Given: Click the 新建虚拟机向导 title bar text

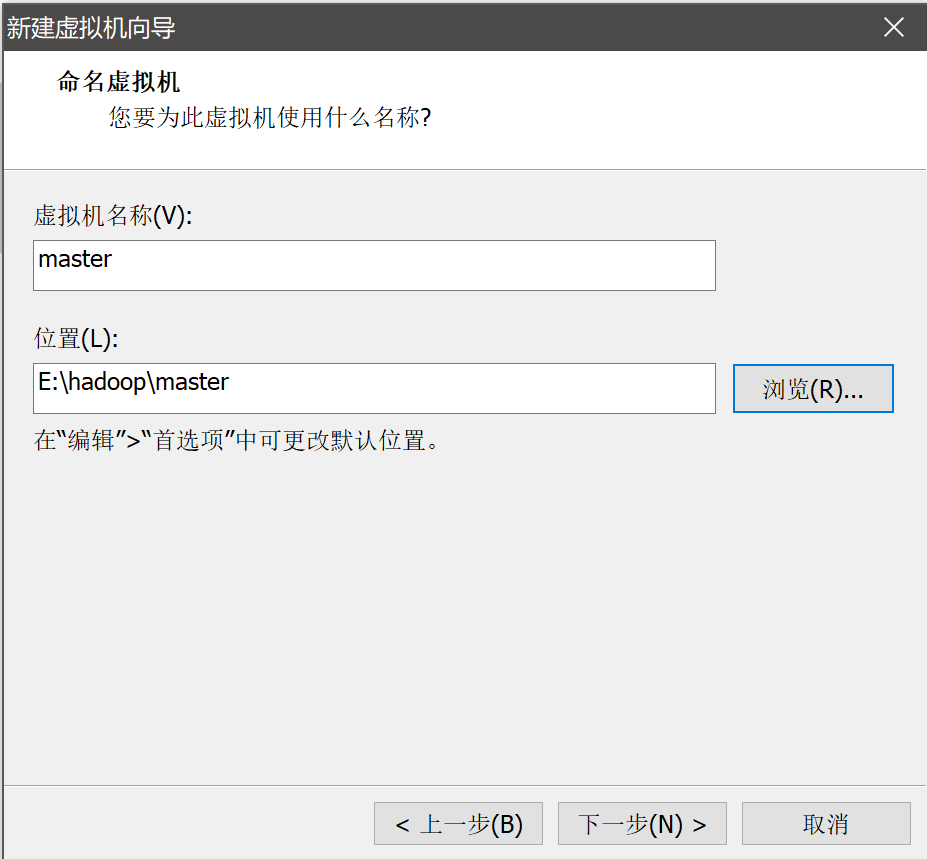Looking at the screenshot, I should coord(91,28).
